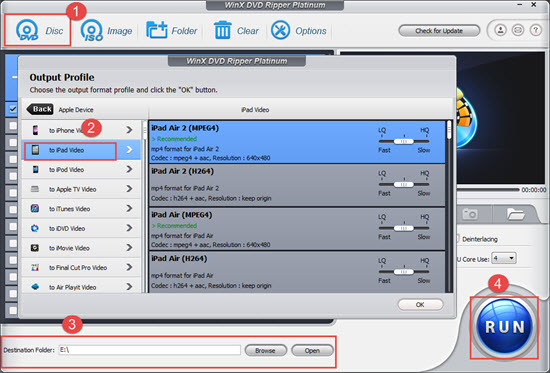Select the to iDVD Video category
Screen dimensions: 550x373
tap(81, 228)
